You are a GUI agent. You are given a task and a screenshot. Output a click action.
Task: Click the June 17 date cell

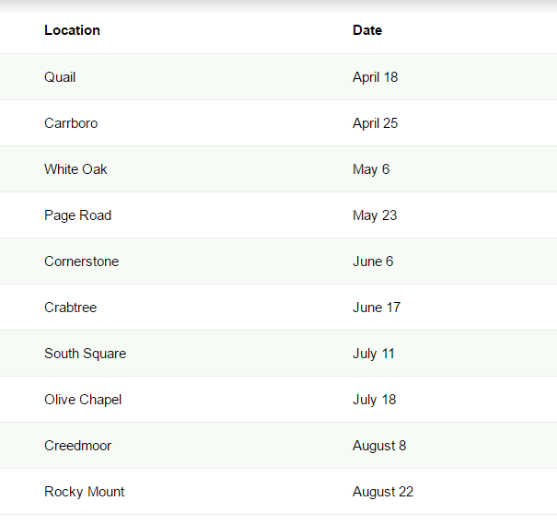click(x=377, y=307)
